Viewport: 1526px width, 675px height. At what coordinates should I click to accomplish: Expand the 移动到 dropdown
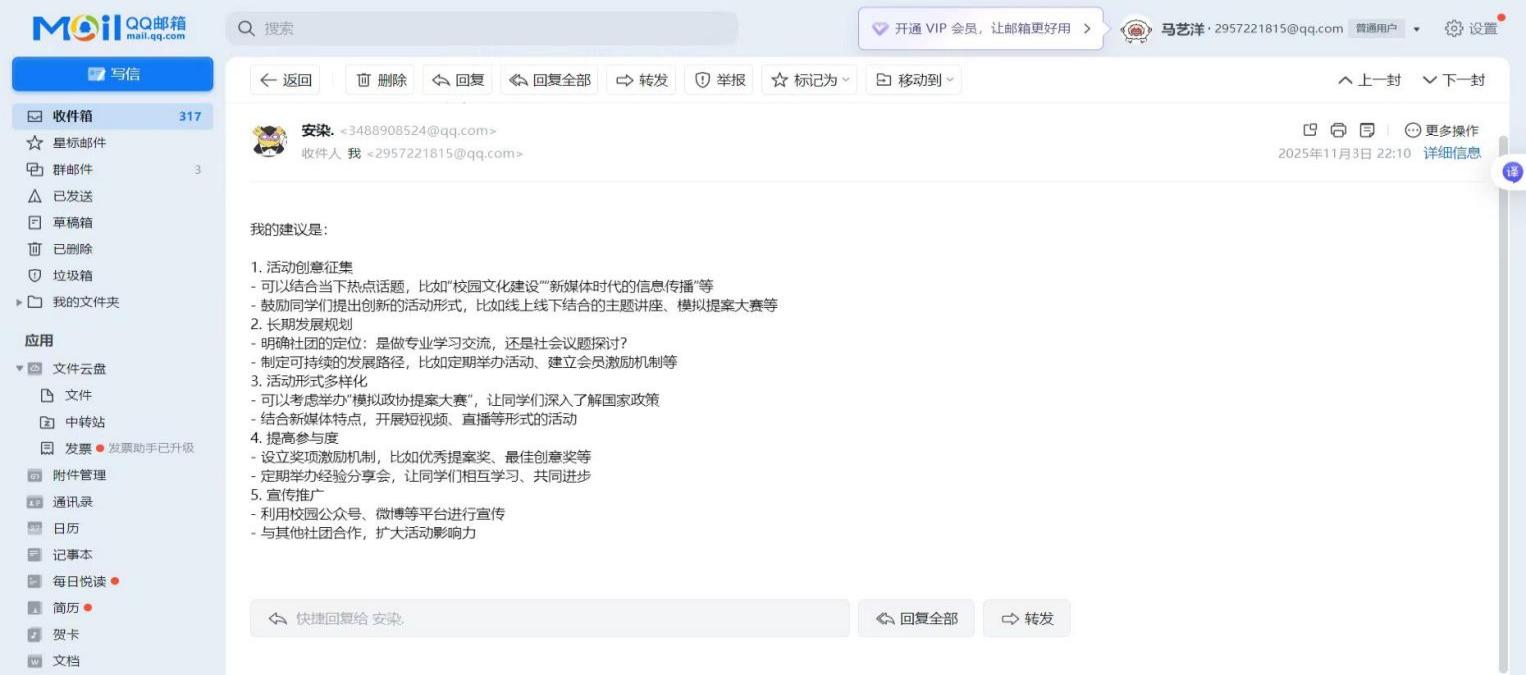[914, 80]
